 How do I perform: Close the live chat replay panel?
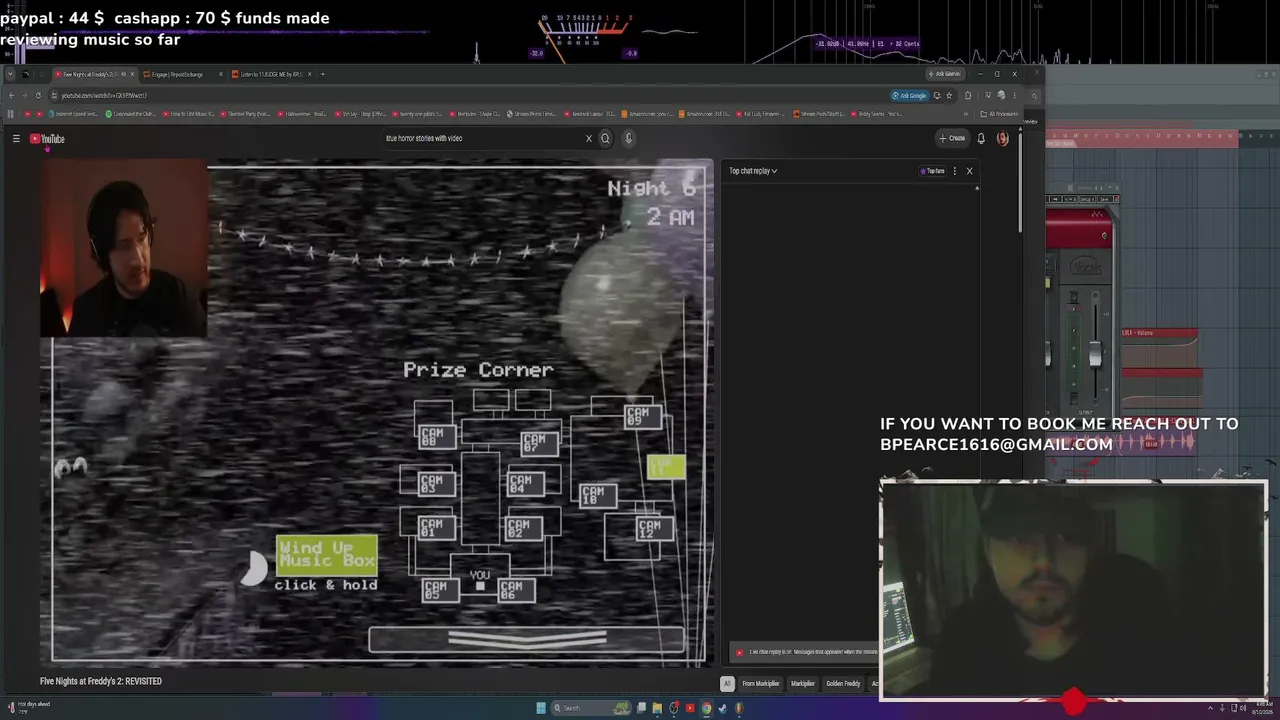[969, 171]
